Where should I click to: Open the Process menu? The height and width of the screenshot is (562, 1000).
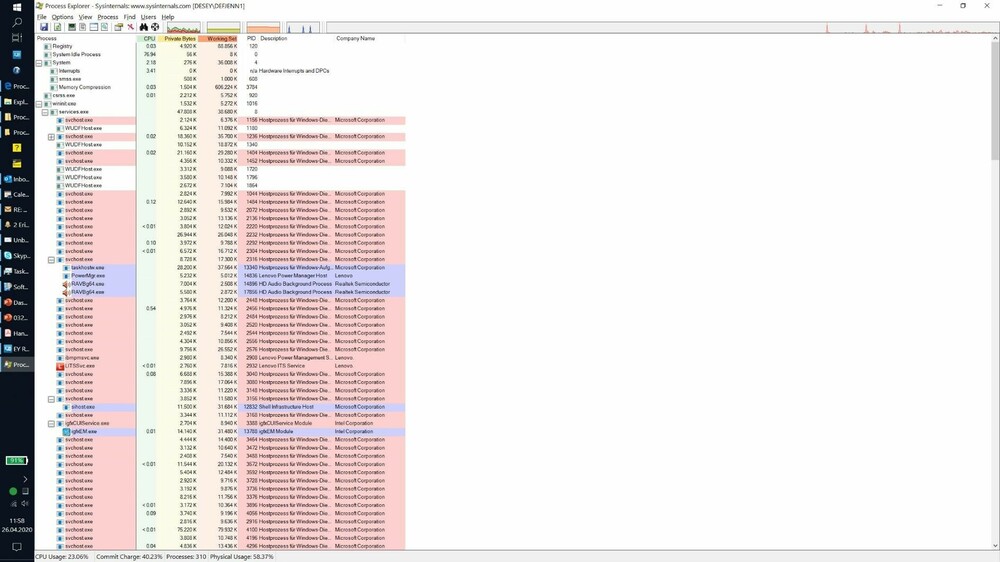[x=107, y=17]
